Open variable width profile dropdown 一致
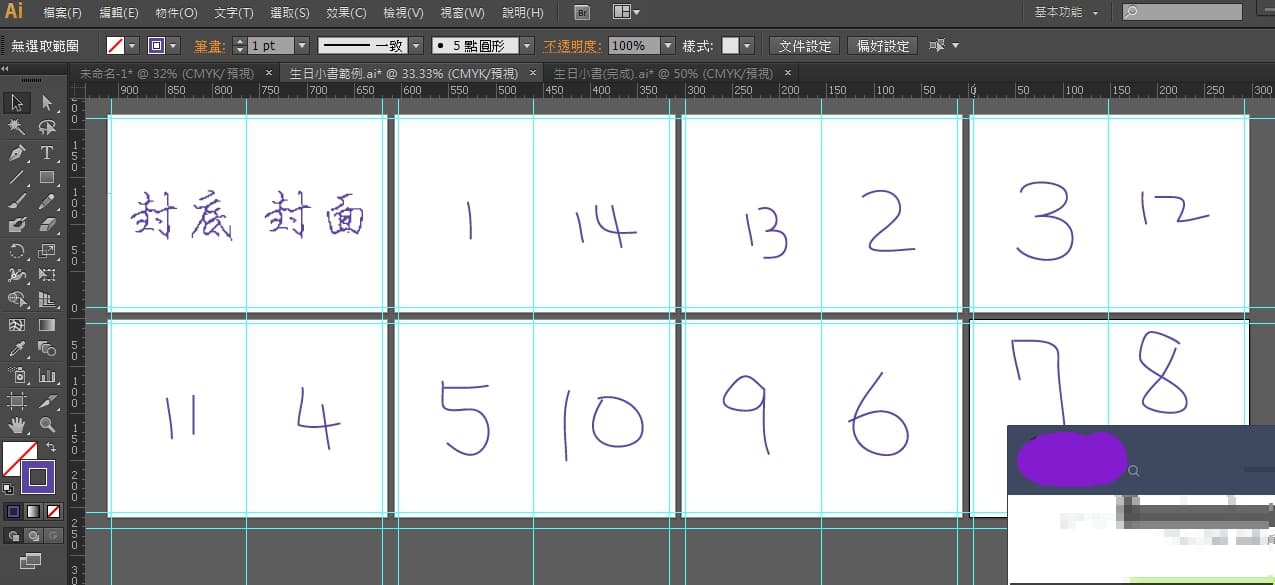The height and width of the screenshot is (585, 1275). point(416,46)
